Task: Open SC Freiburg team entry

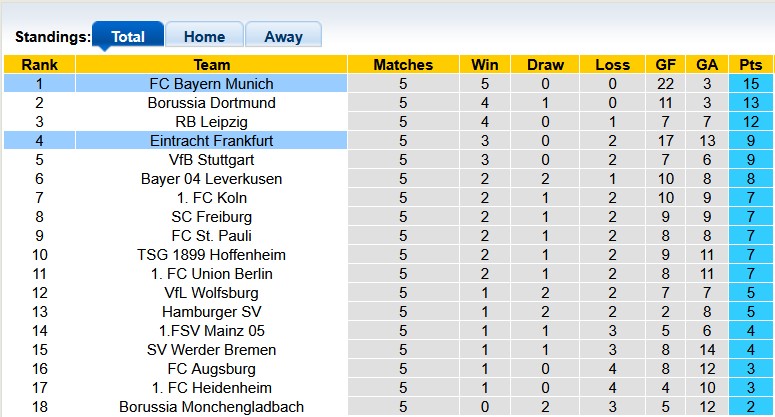Action: (x=211, y=217)
